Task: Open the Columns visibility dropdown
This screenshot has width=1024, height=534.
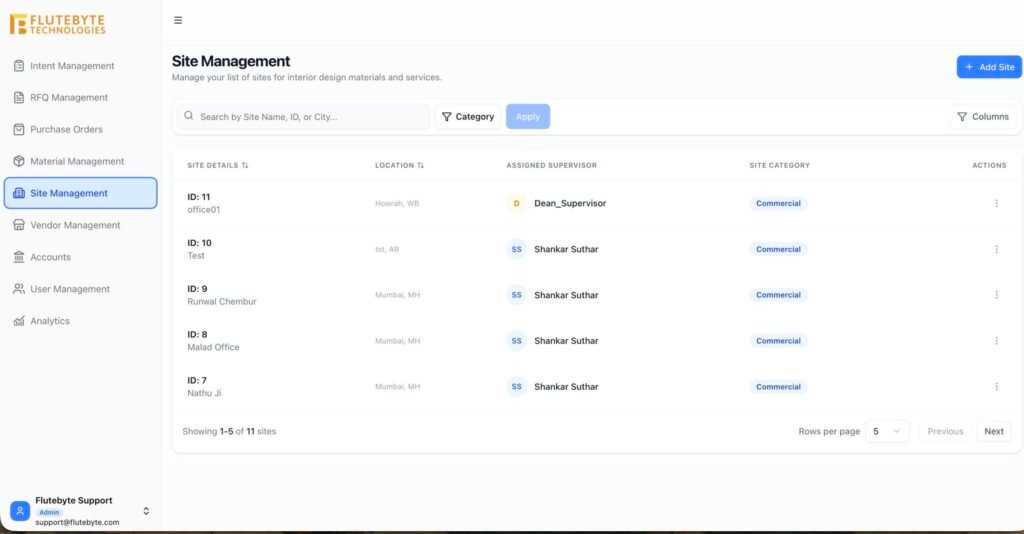Action: click(x=983, y=116)
